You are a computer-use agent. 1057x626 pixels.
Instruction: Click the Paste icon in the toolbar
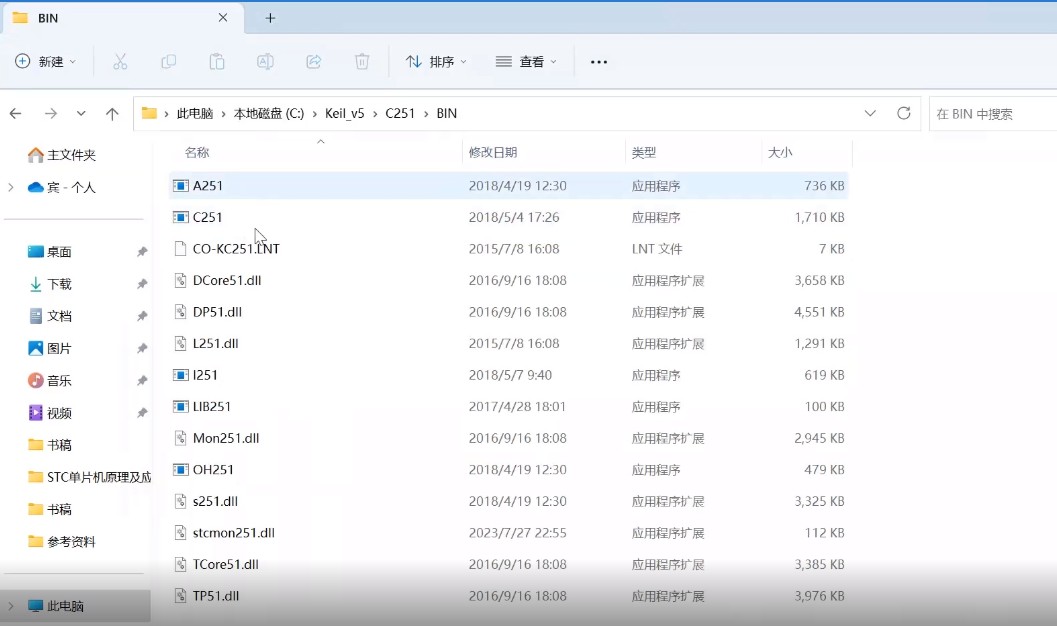[217, 61]
